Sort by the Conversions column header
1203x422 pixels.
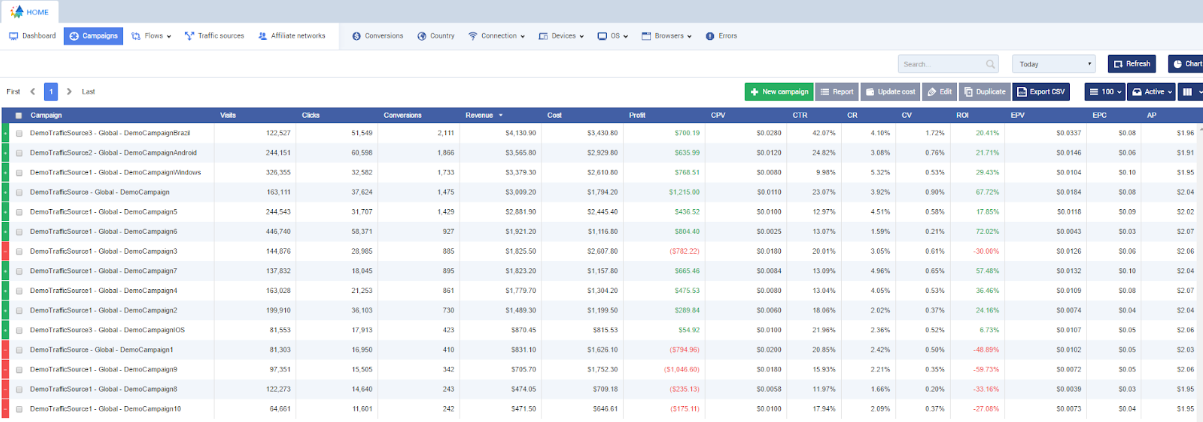click(402, 116)
